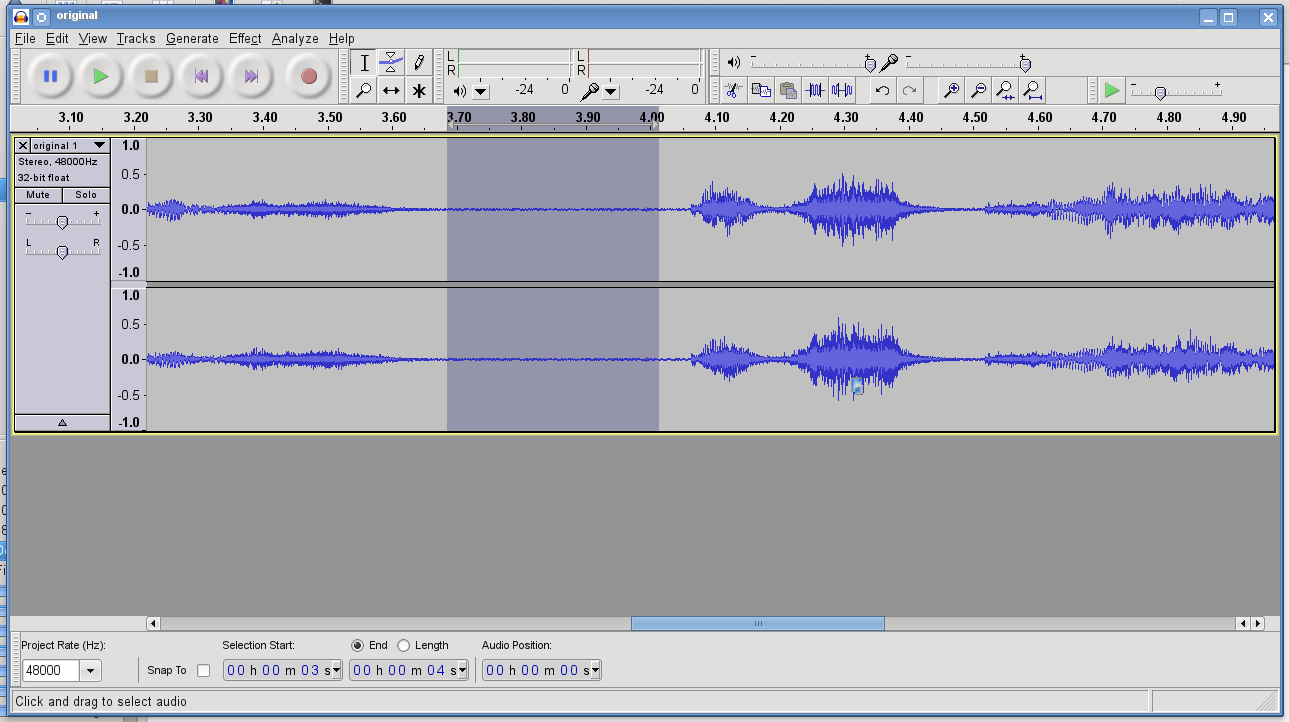1289x722 pixels.
Task: Select the Envelope tool
Action: tap(391, 63)
